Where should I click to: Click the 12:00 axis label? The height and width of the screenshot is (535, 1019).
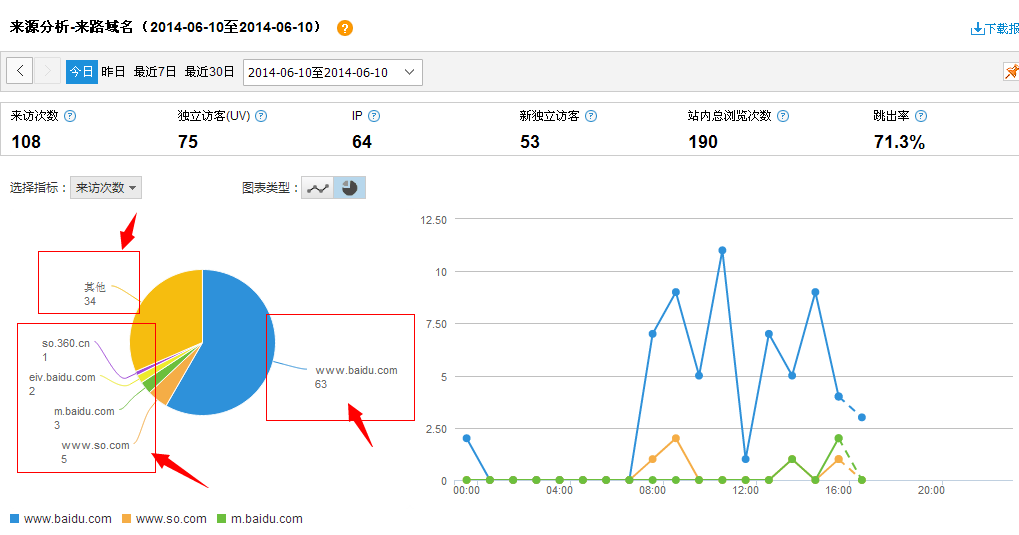tap(745, 490)
